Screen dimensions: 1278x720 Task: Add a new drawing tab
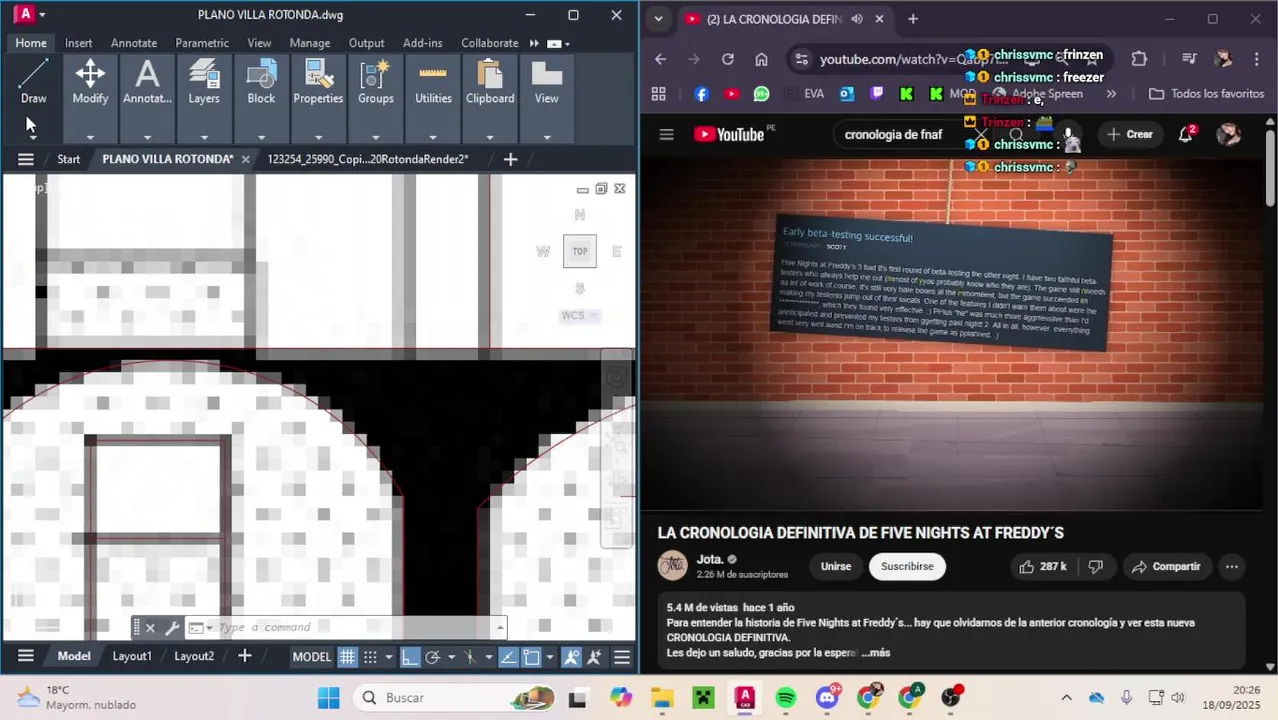pos(510,159)
